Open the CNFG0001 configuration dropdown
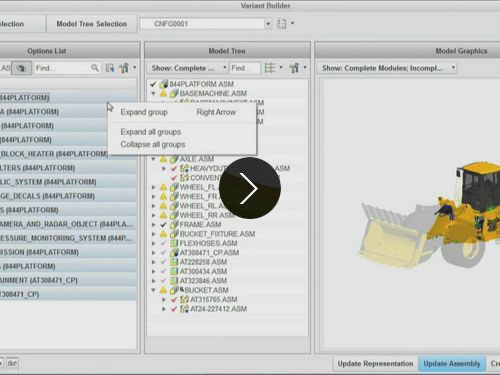500x375 pixels. point(268,24)
